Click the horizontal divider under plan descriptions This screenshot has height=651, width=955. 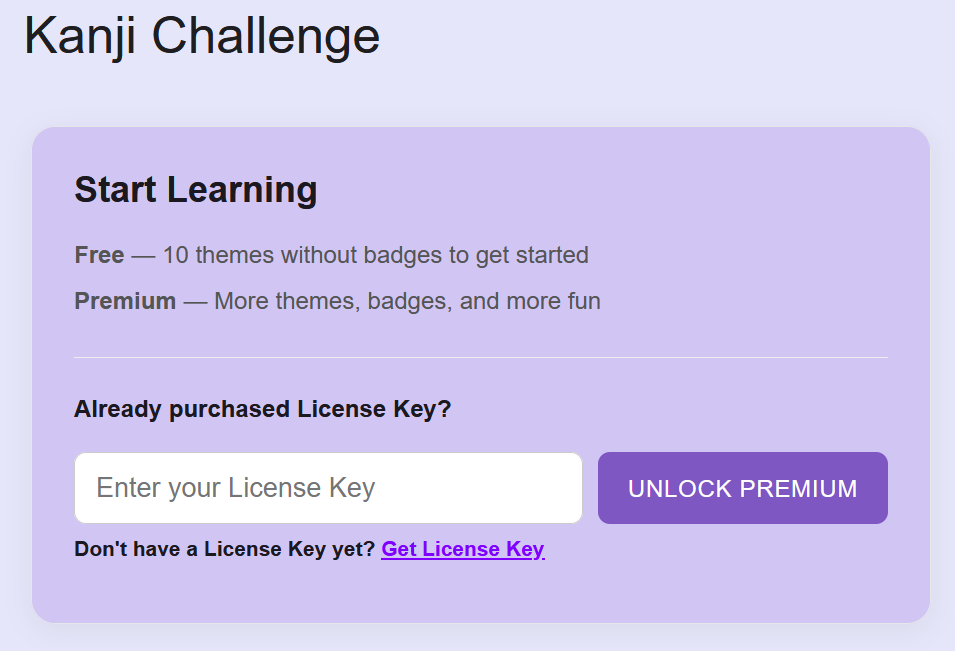click(x=481, y=357)
